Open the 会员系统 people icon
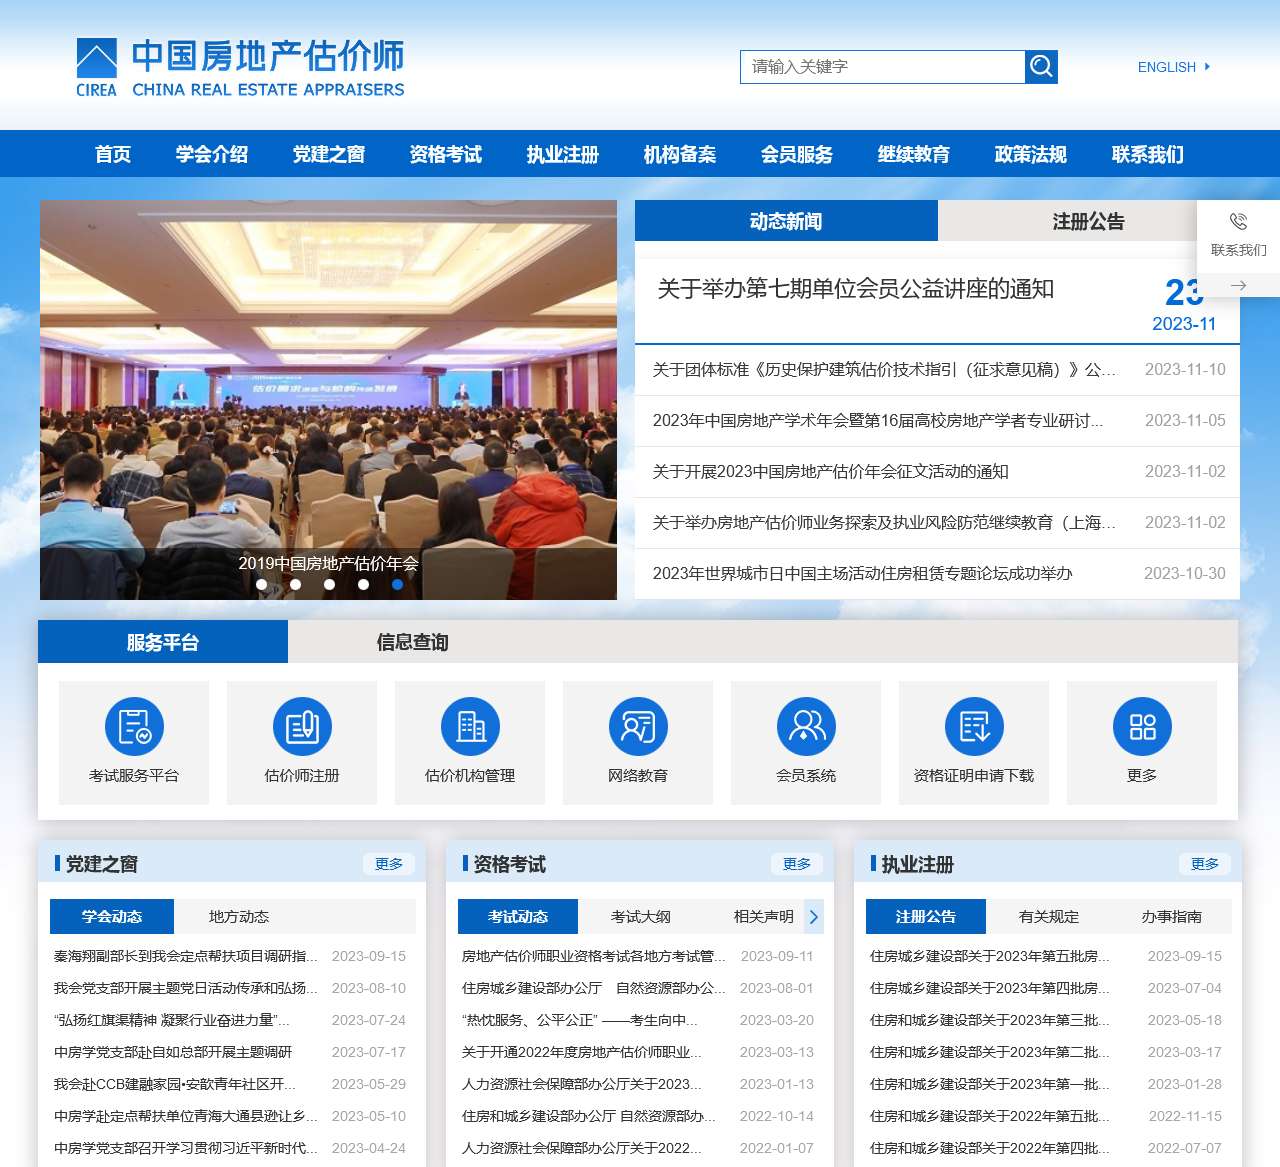Screen dimensions: 1280x1167 [806, 727]
